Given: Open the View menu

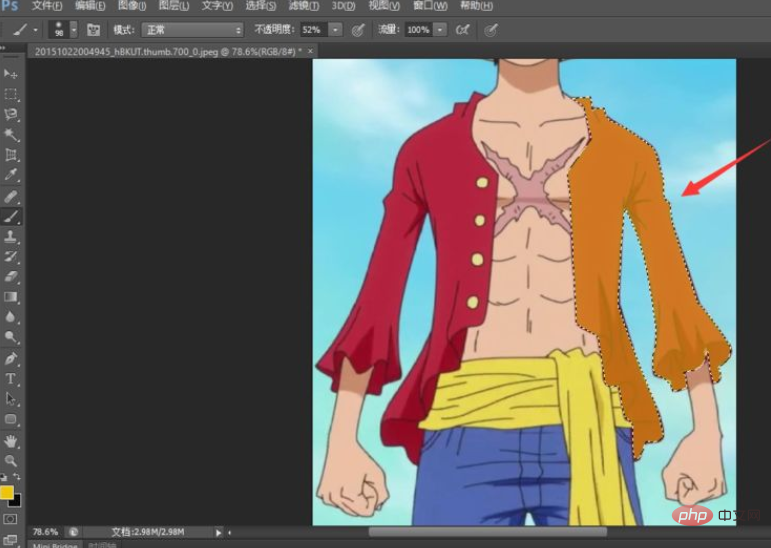Looking at the screenshot, I should pos(384,6).
